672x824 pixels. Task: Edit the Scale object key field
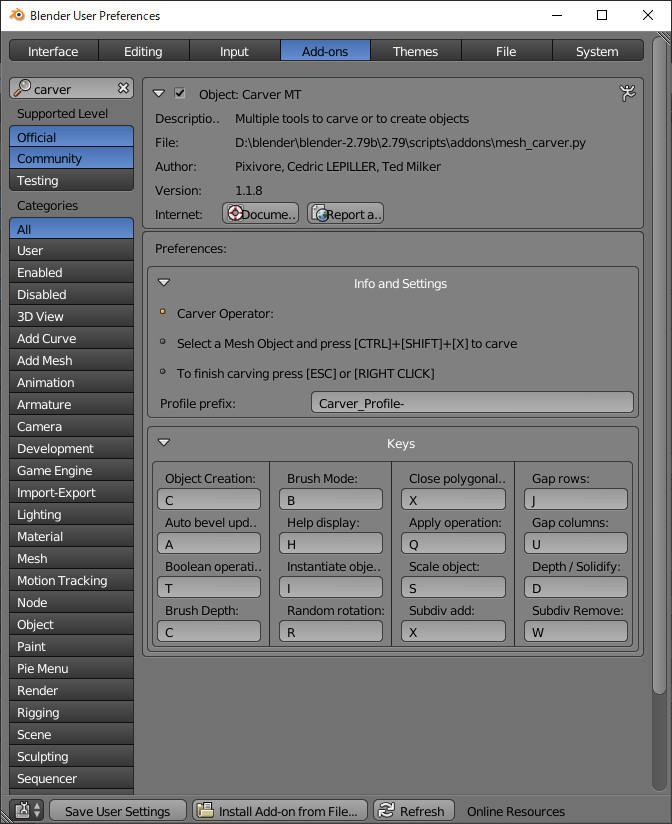click(453, 588)
